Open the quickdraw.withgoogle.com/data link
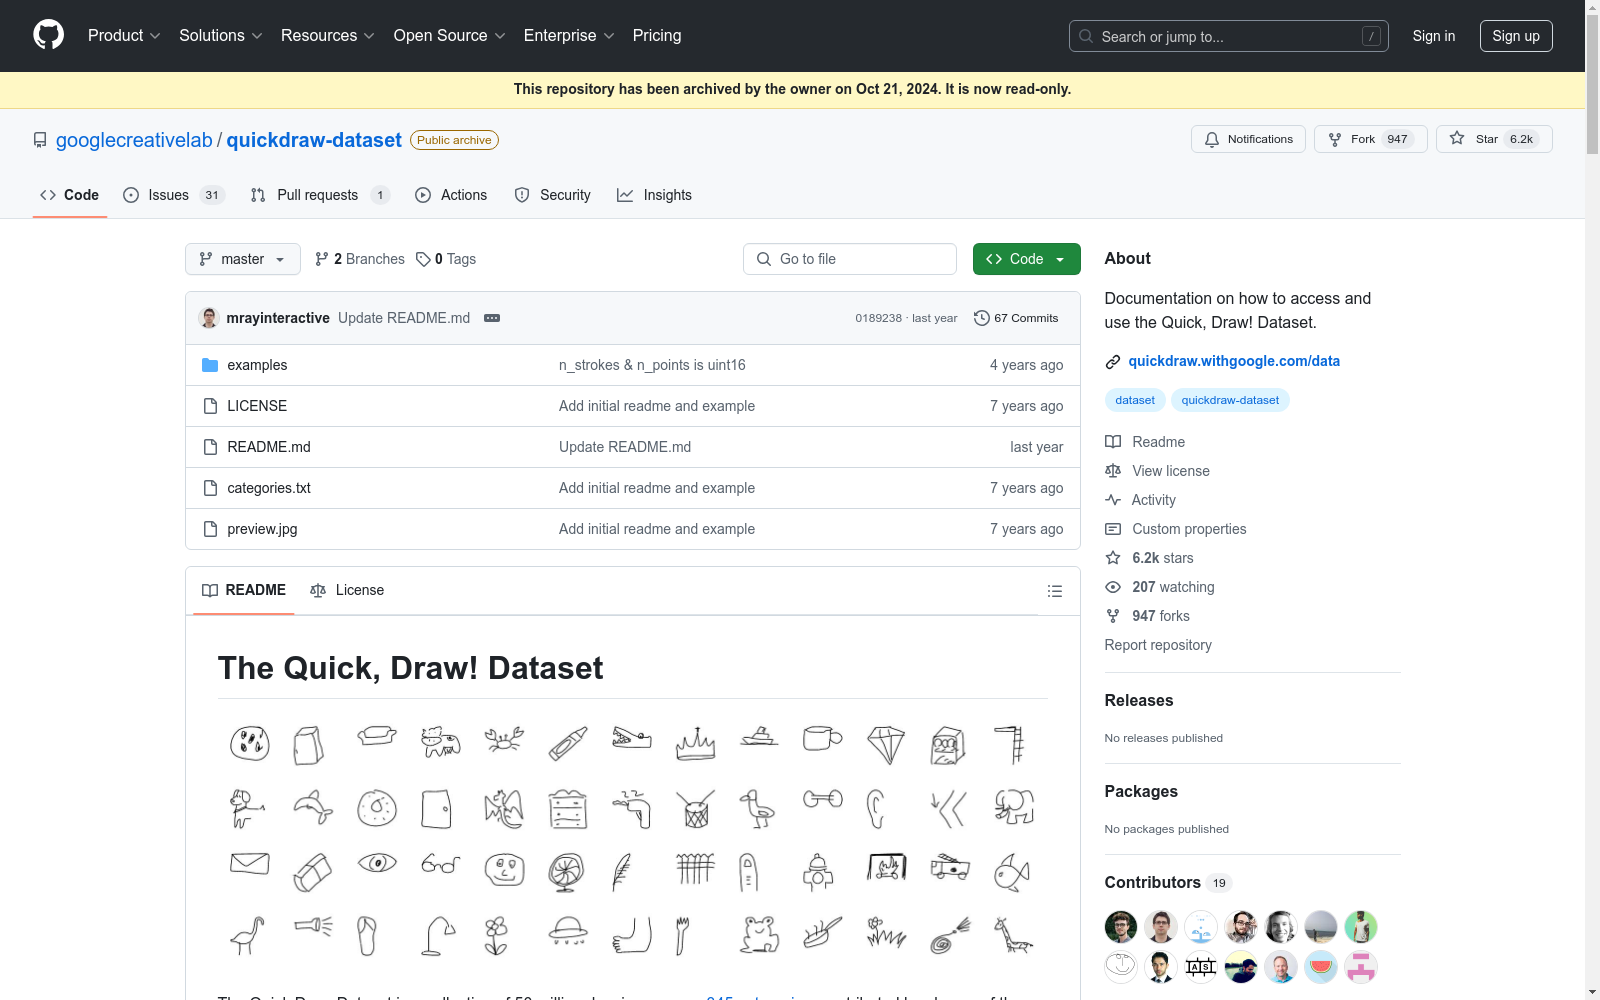The height and width of the screenshot is (1000, 1600). pos(1234,361)
